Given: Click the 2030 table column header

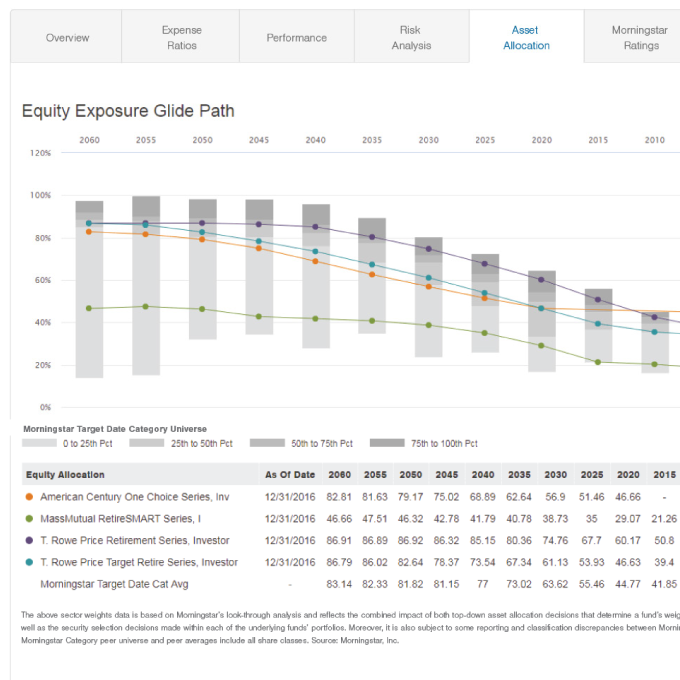Looking at the screenshot, I should (556, 474).
